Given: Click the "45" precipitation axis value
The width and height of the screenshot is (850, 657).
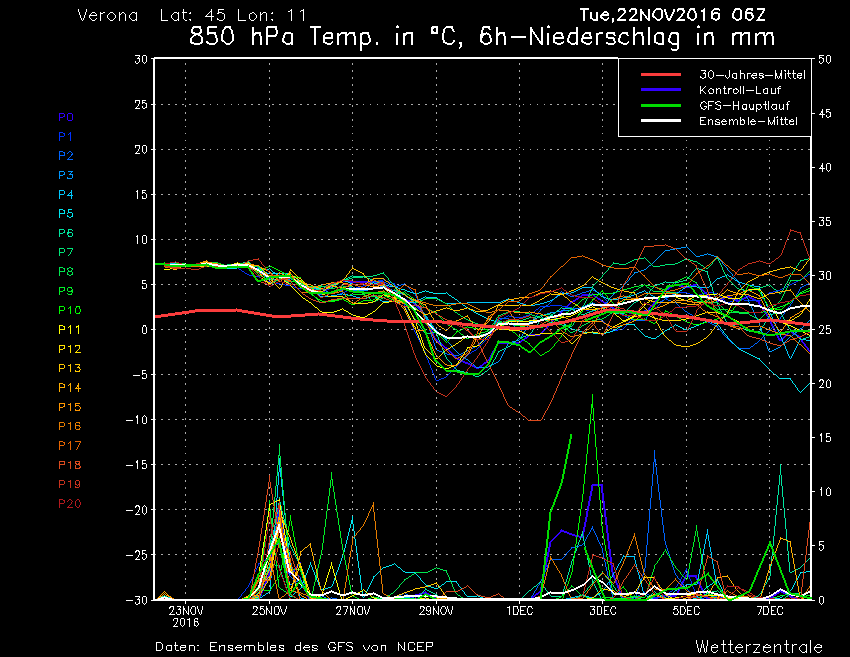Looking at the screenshot, I should point(825,113).
